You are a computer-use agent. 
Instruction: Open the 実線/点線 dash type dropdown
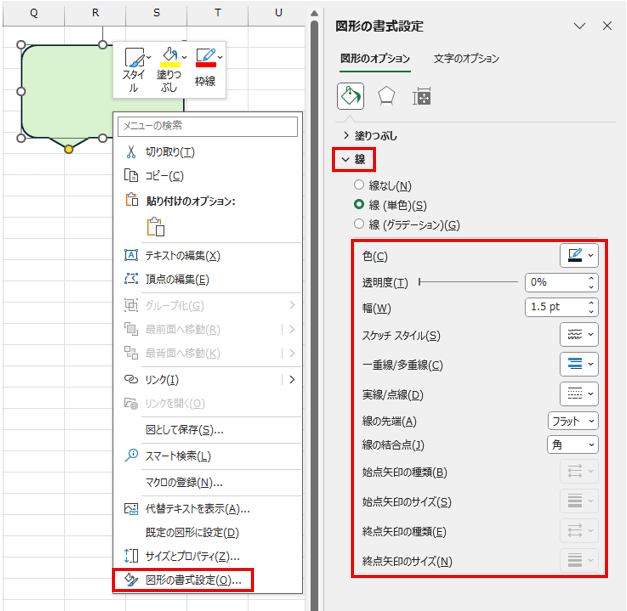579,394
